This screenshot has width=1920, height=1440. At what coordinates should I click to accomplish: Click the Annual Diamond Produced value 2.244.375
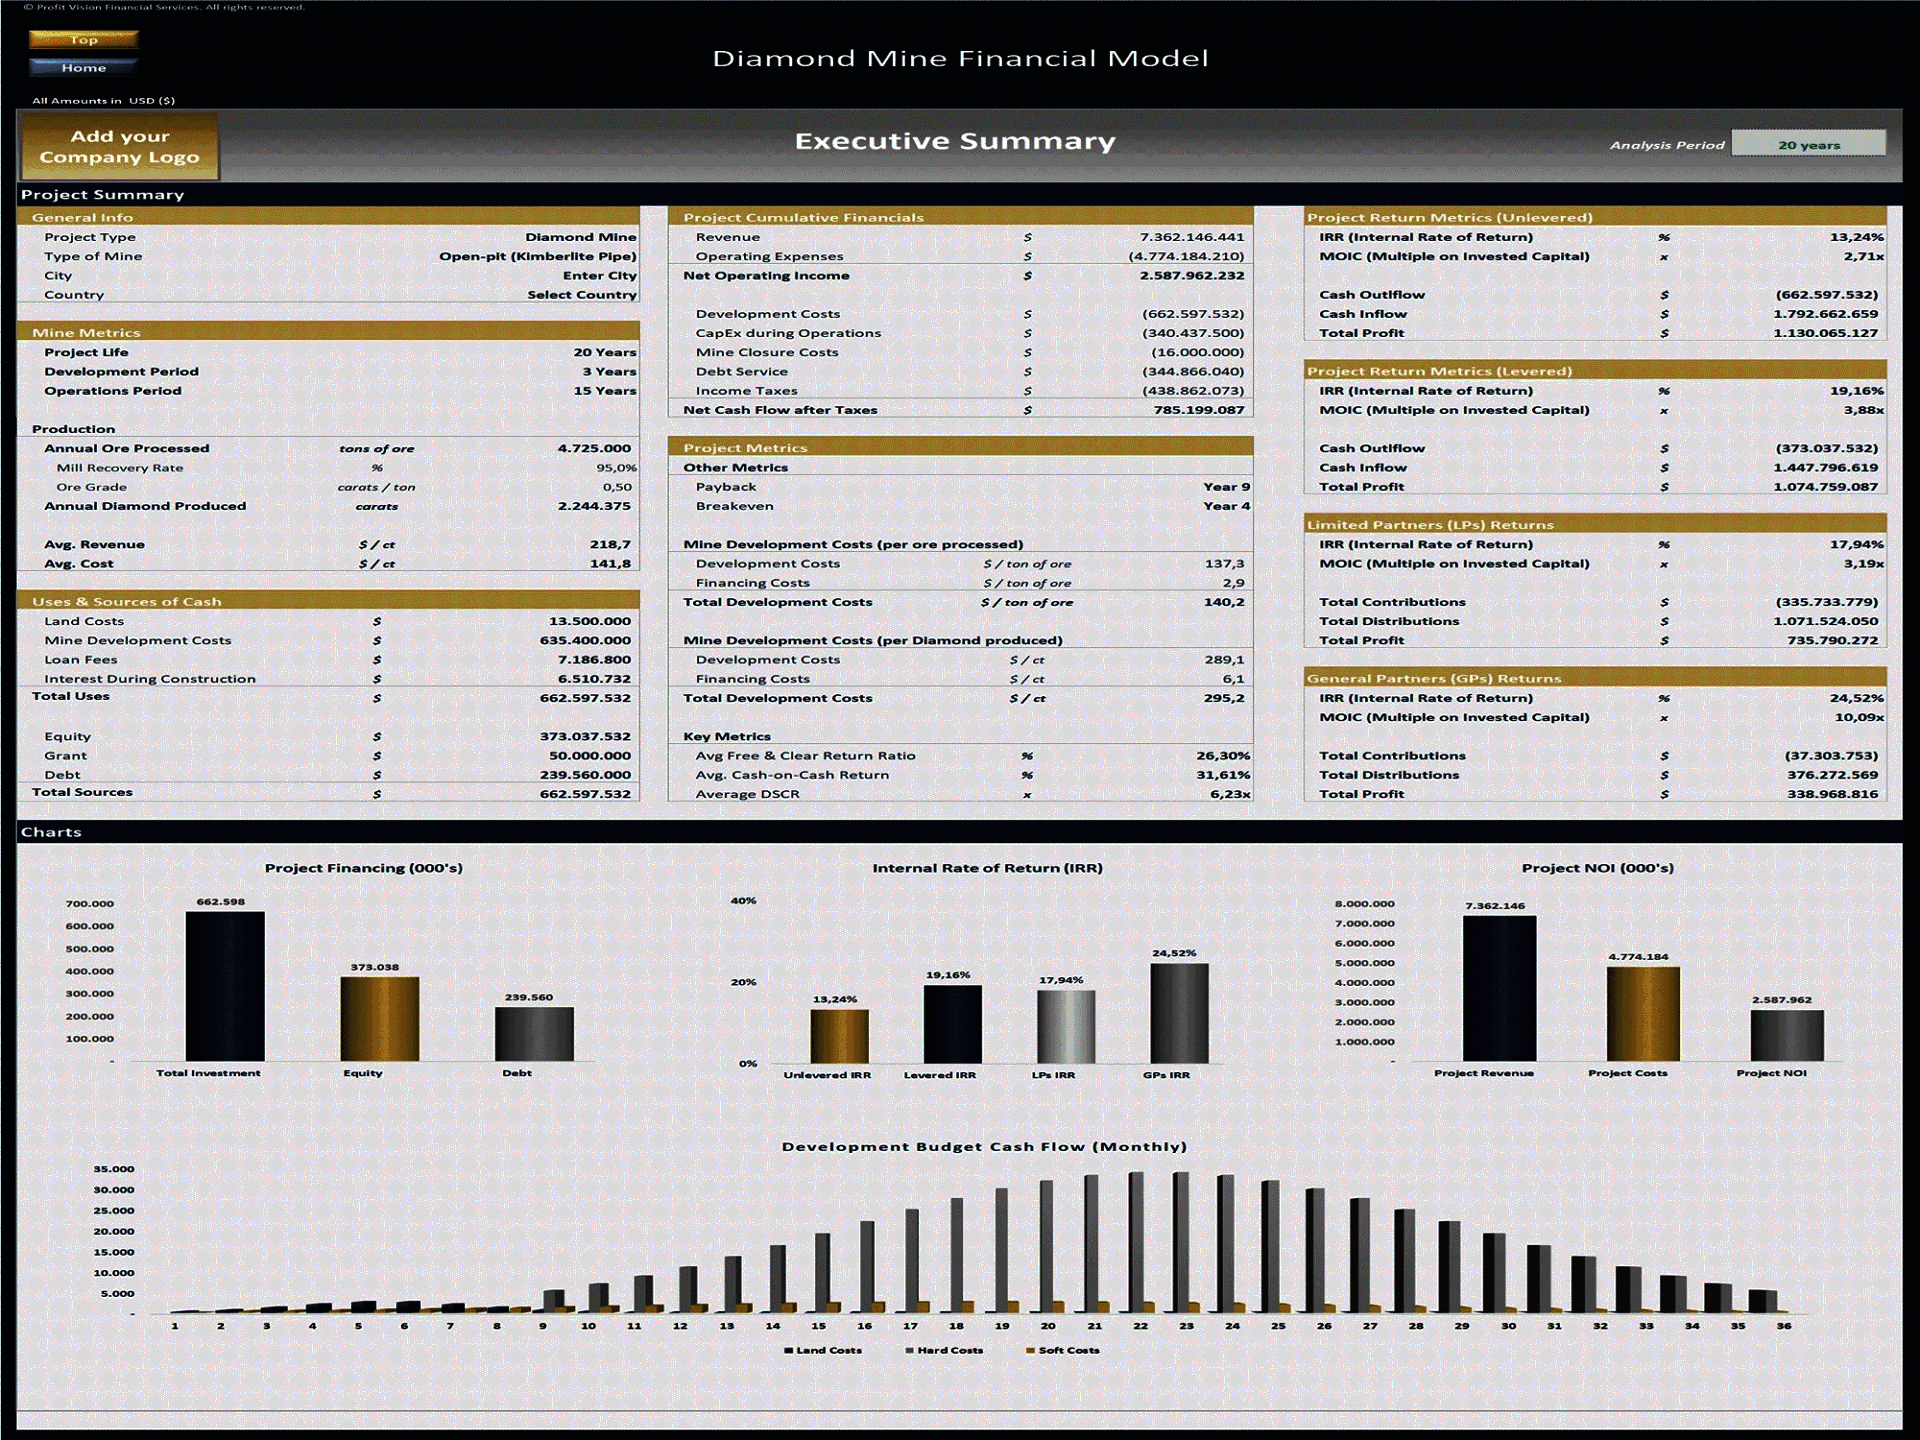coord(594,506)
